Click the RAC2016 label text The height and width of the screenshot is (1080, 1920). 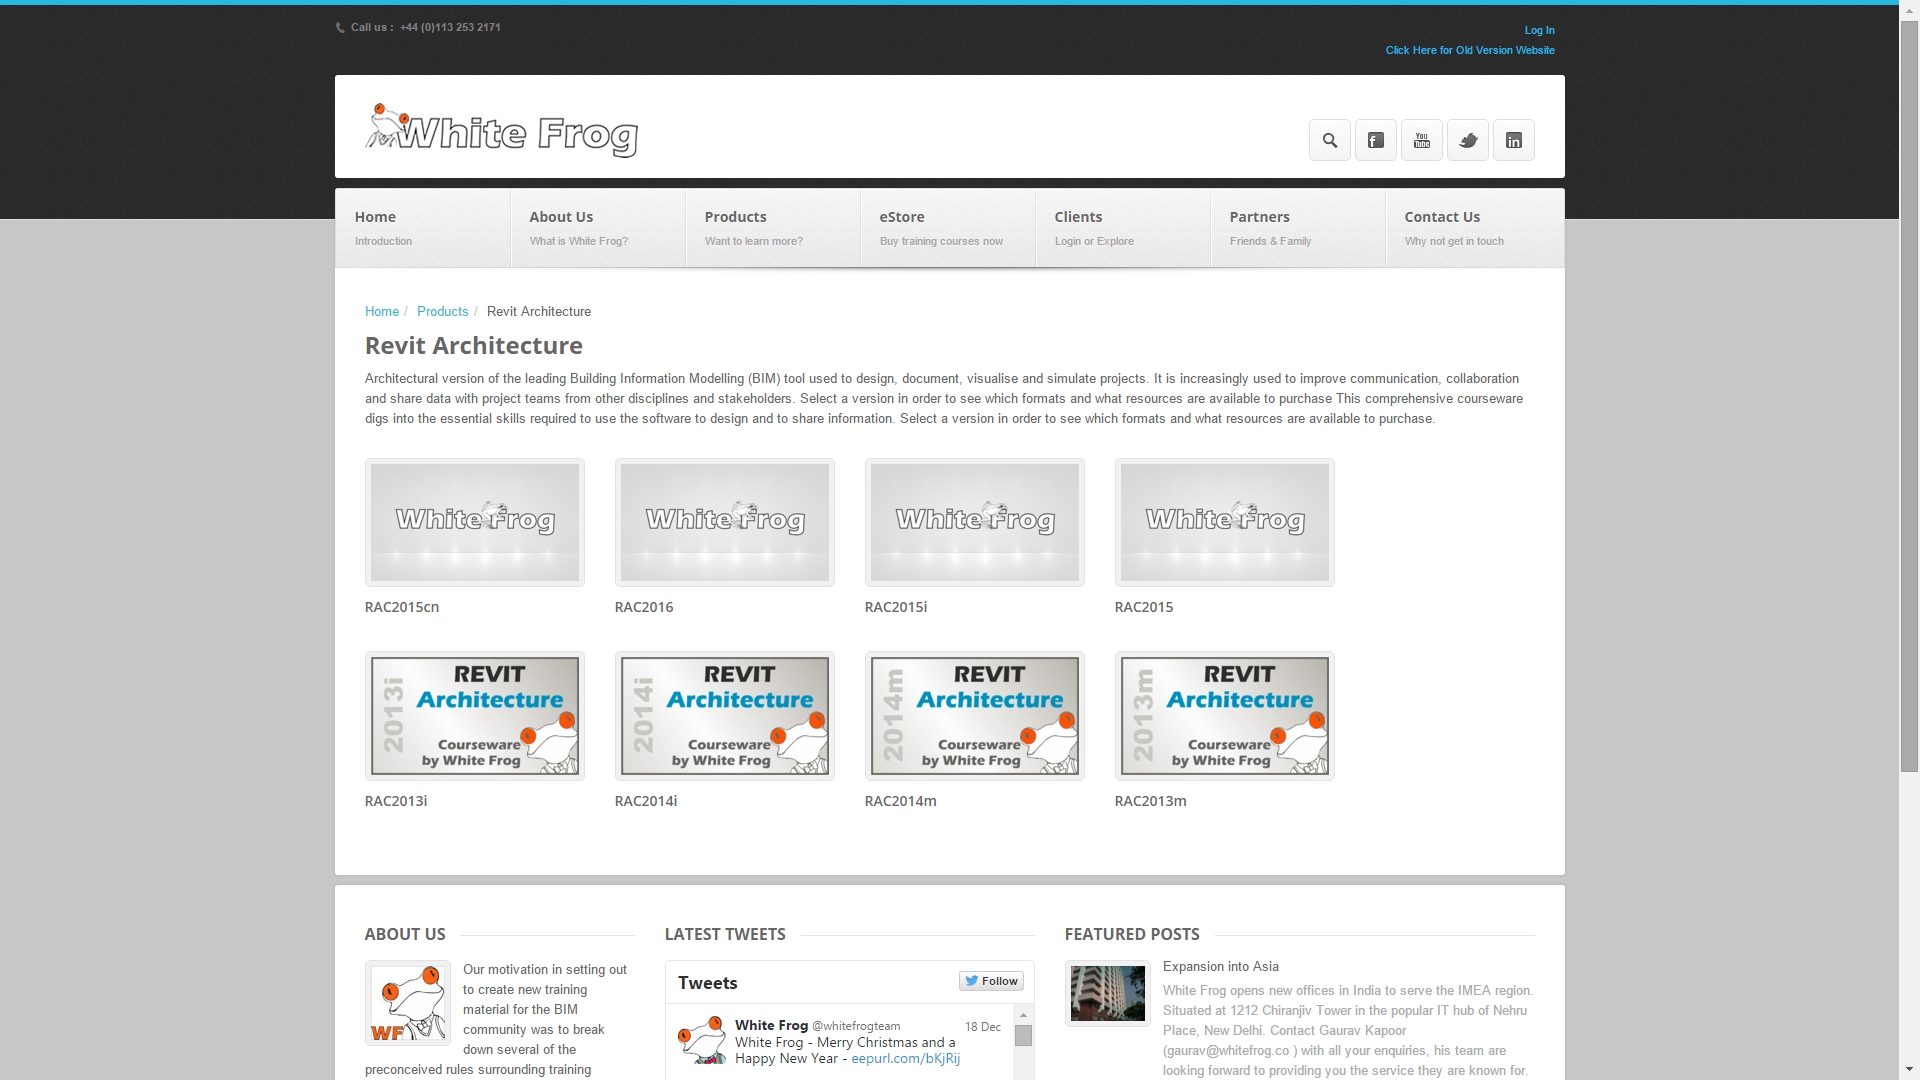pos(644,607)
